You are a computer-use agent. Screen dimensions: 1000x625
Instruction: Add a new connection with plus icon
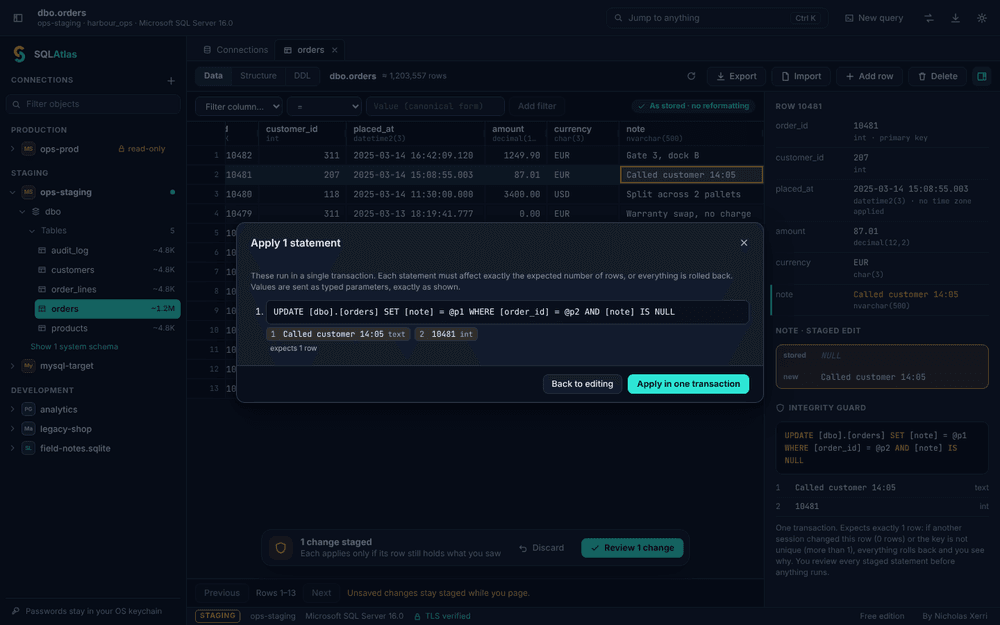(x=171, y=80)
